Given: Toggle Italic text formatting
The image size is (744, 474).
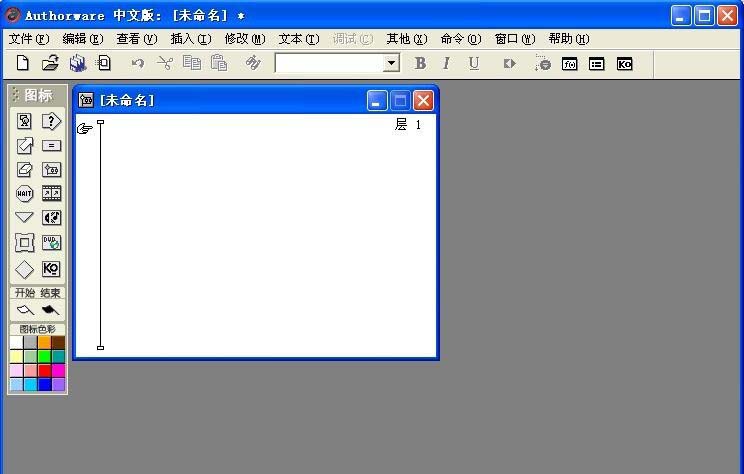Looking at the screenshot, I should tap(446, 63).
